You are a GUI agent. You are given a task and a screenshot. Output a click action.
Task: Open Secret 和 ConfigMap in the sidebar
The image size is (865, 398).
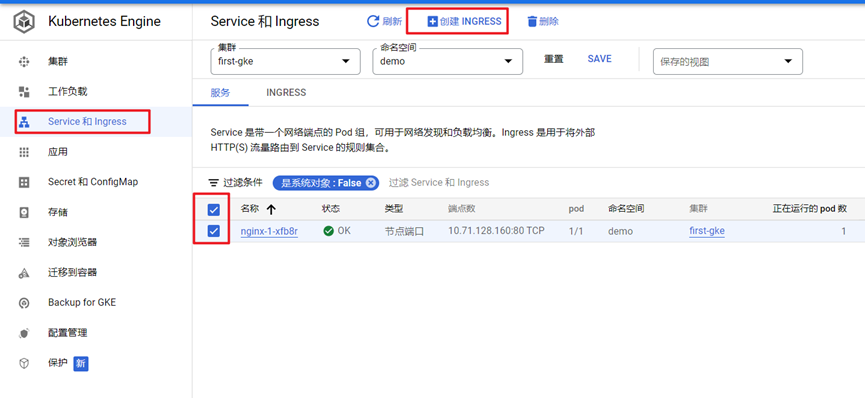(93, 182)
